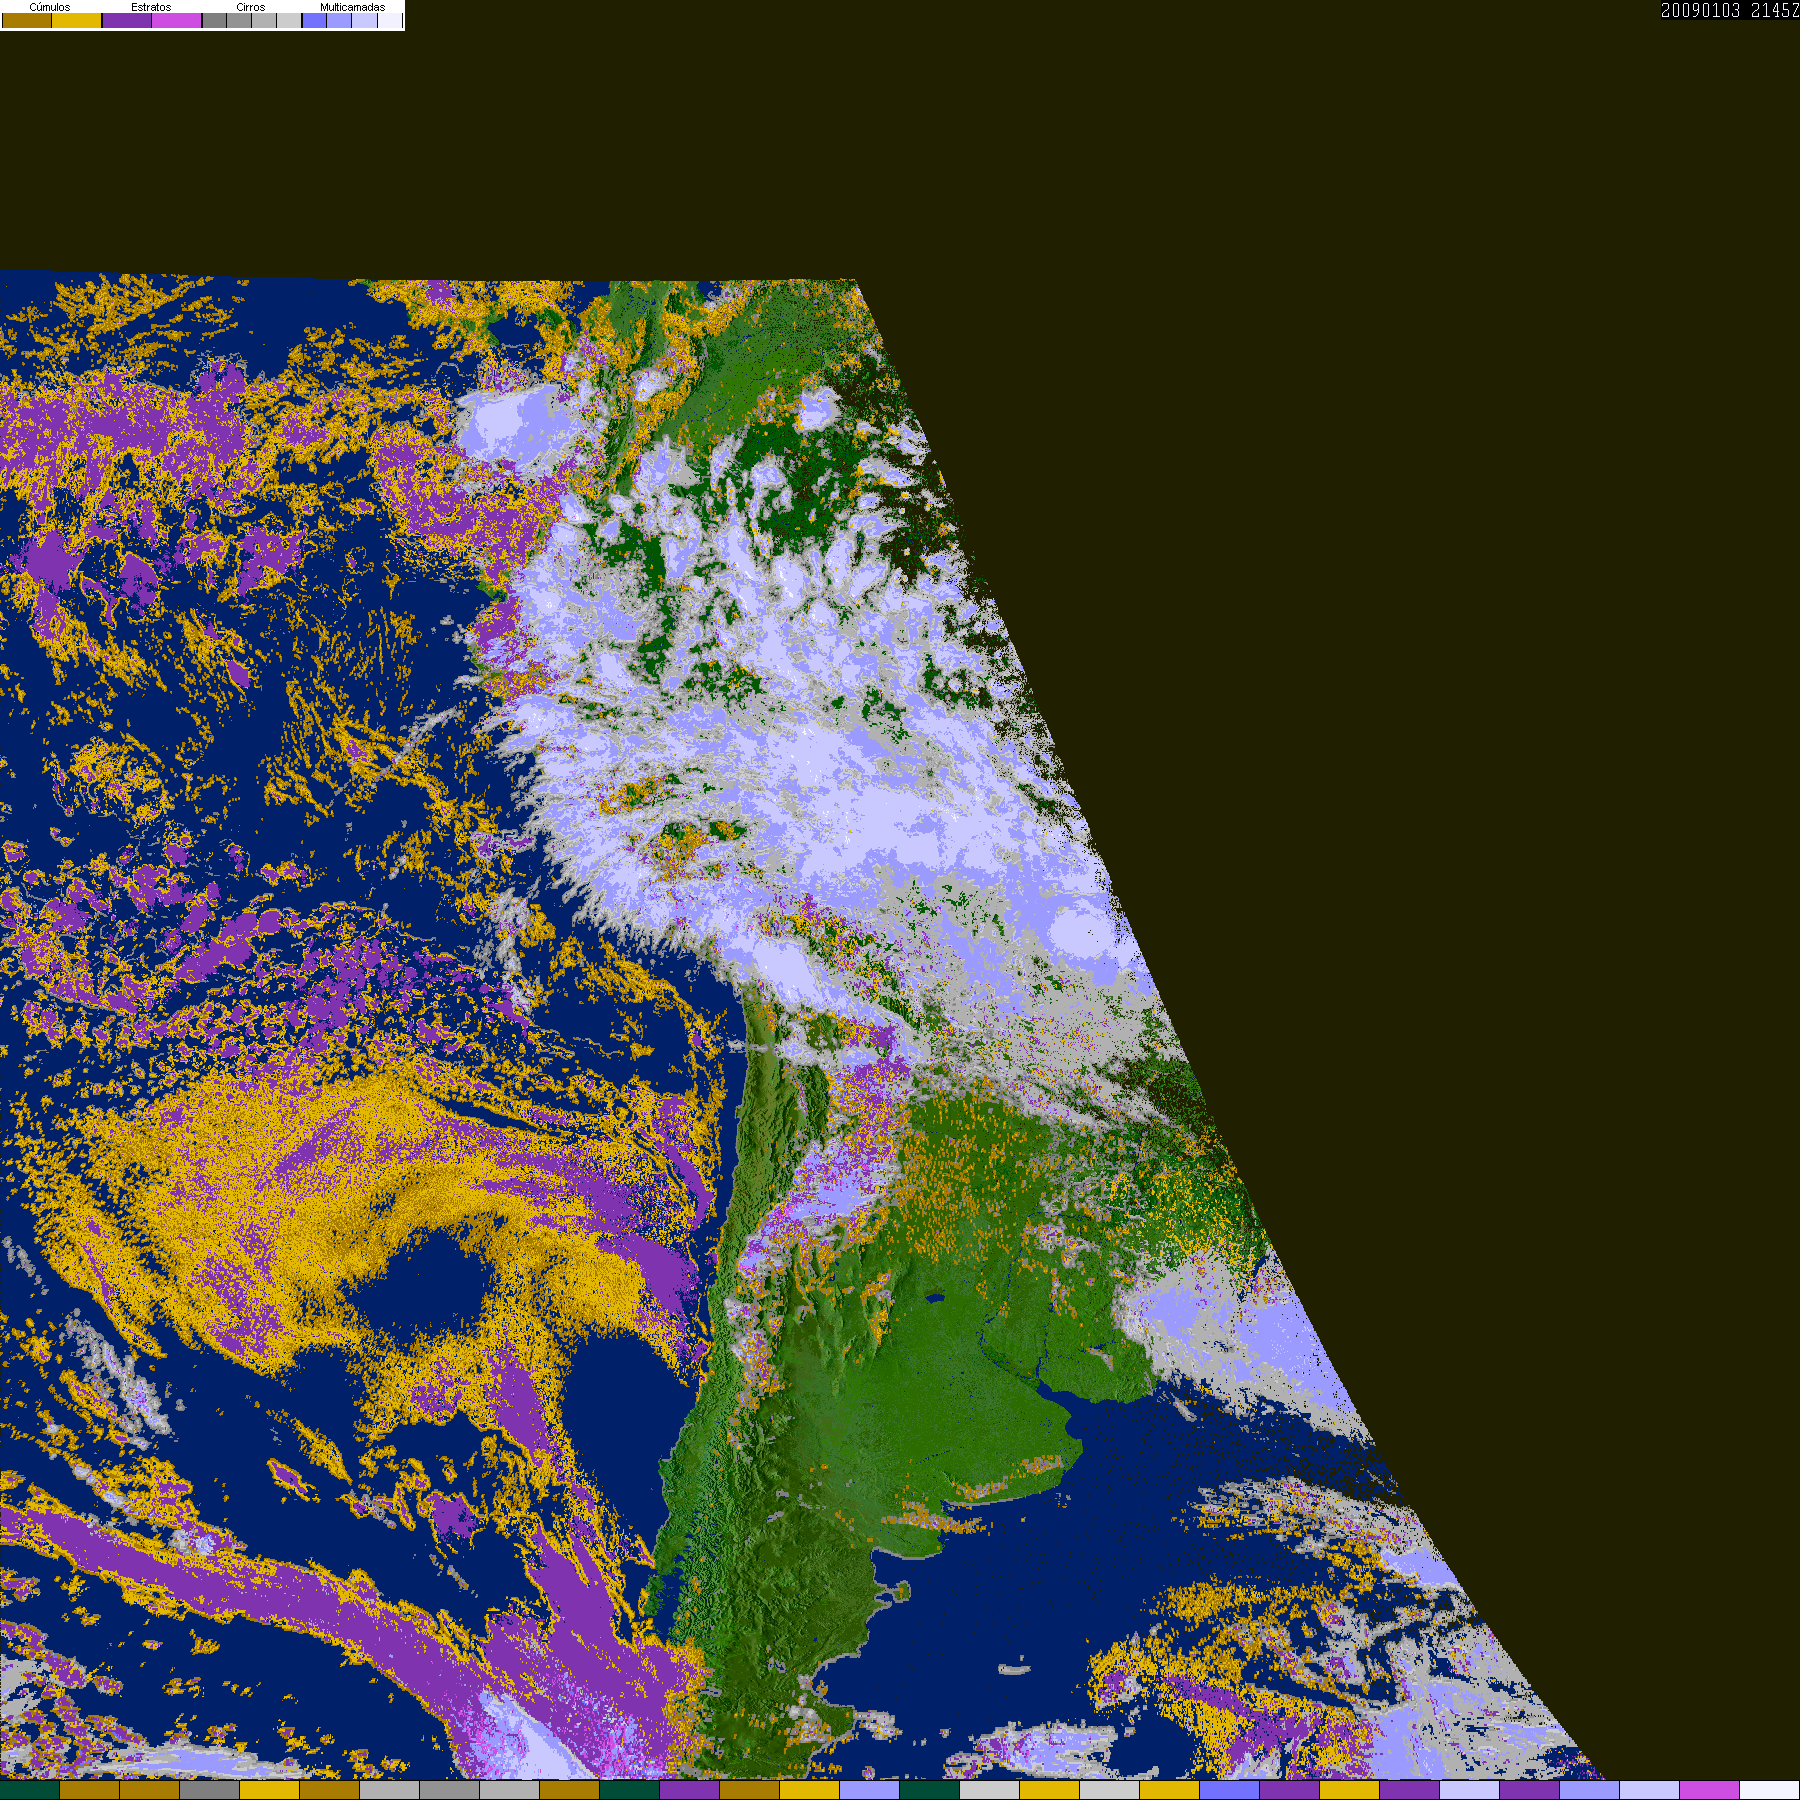1800x1800 pixels.
Task: Choose the darkest blue Multicamadas legend swatch
Action: click(x=314, y=20)
